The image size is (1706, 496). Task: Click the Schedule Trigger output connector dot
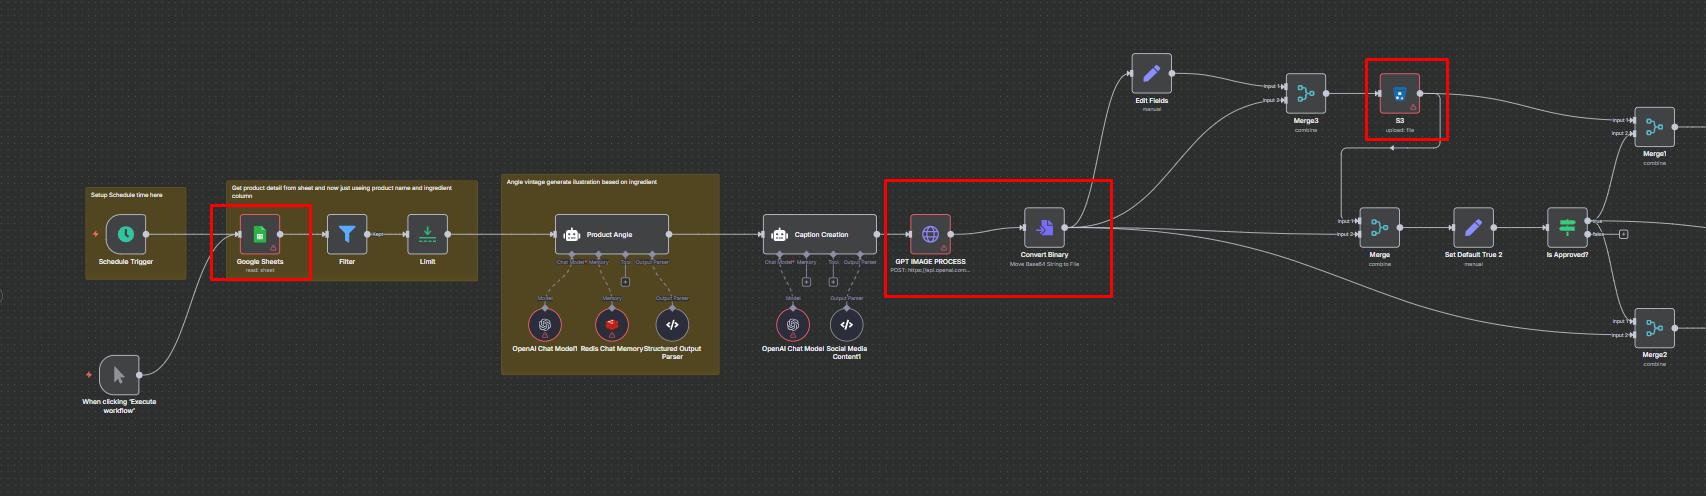point(146,234)
